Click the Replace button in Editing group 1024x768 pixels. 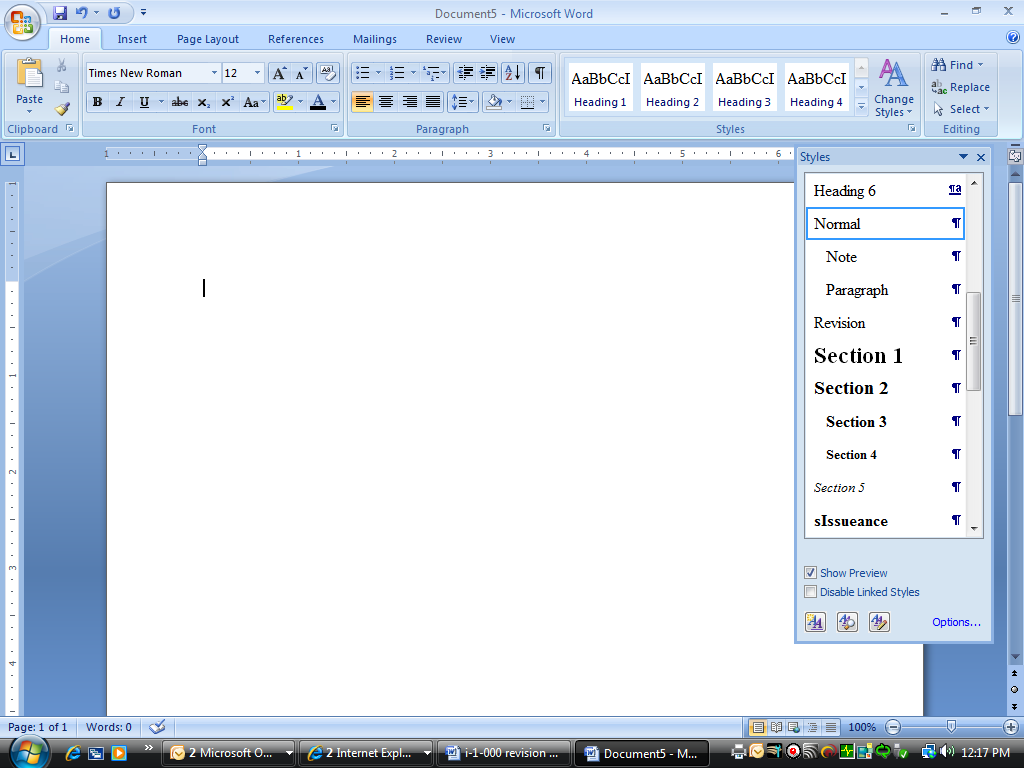pyautogui.click(x=961, y=87)
